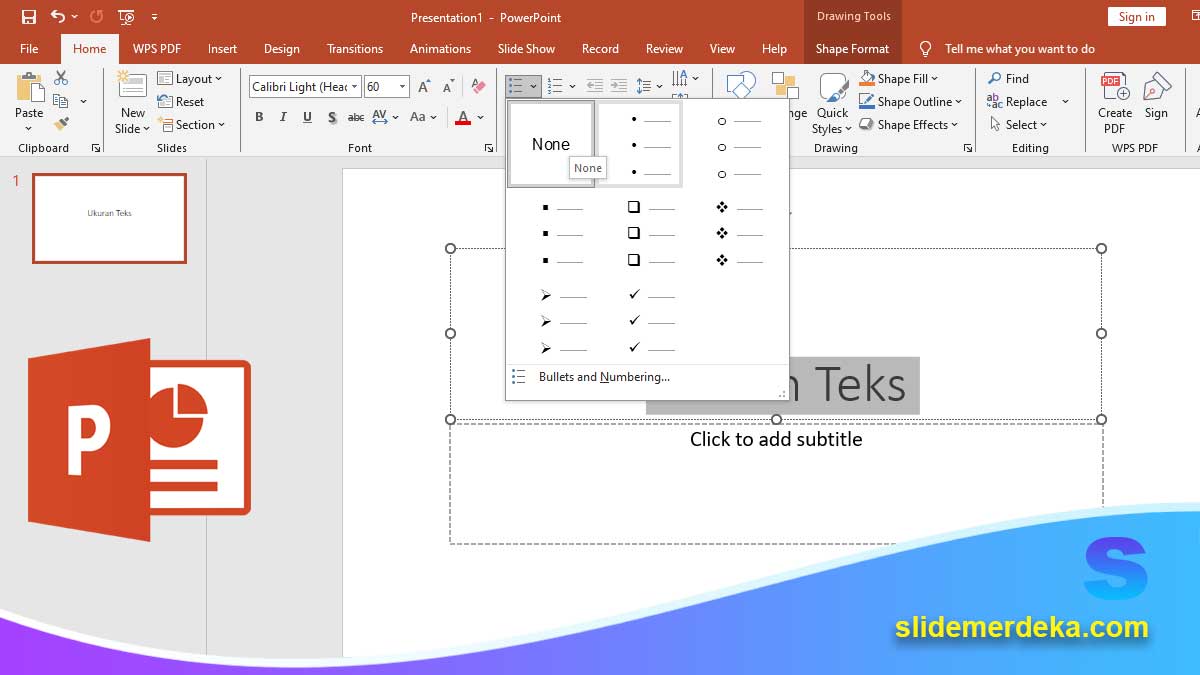Open the Drawing group dialog launcher
Image resolution: width=1200 pixels, height=675 pixels.
tap(968, 148)
